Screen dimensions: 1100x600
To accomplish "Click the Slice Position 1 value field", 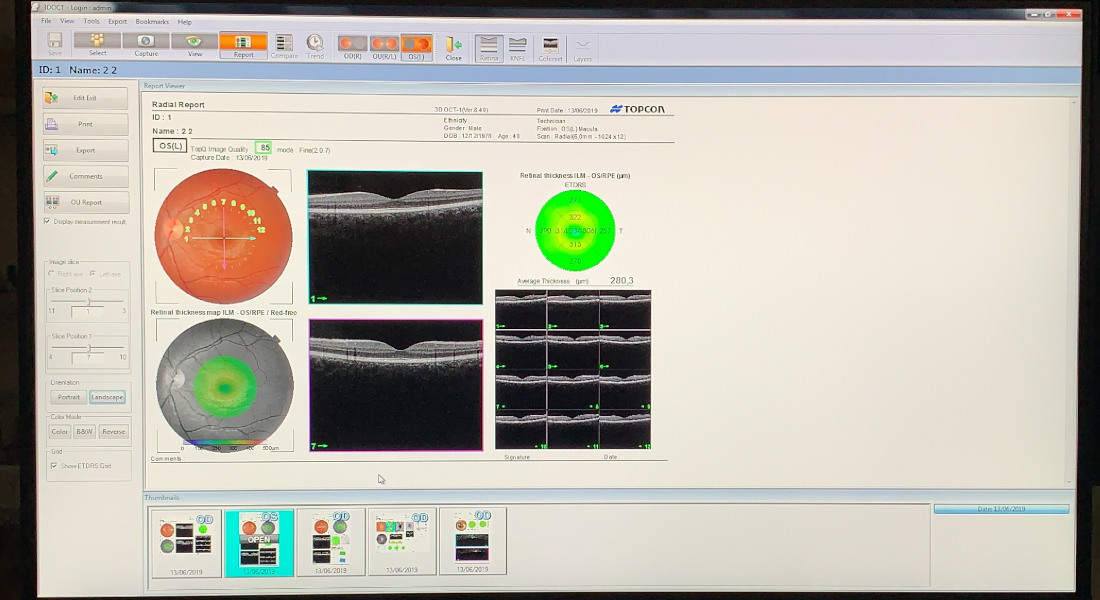I will coord(87,357).
